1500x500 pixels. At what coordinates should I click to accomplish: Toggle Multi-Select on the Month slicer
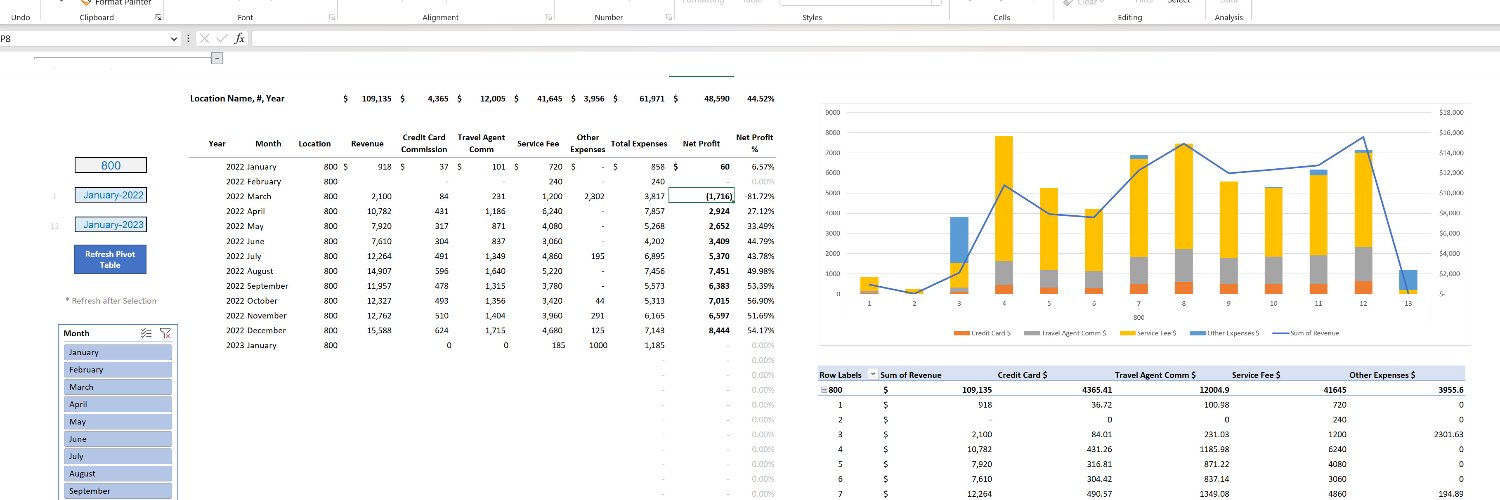tap(147, 333)
